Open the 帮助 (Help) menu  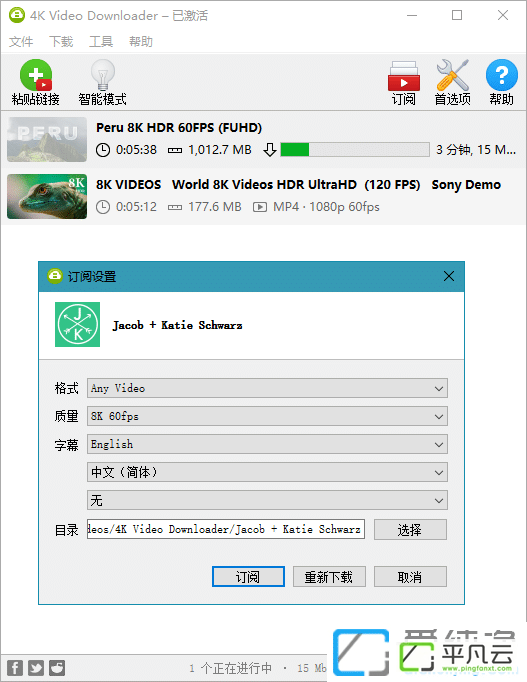click(141, 42)
